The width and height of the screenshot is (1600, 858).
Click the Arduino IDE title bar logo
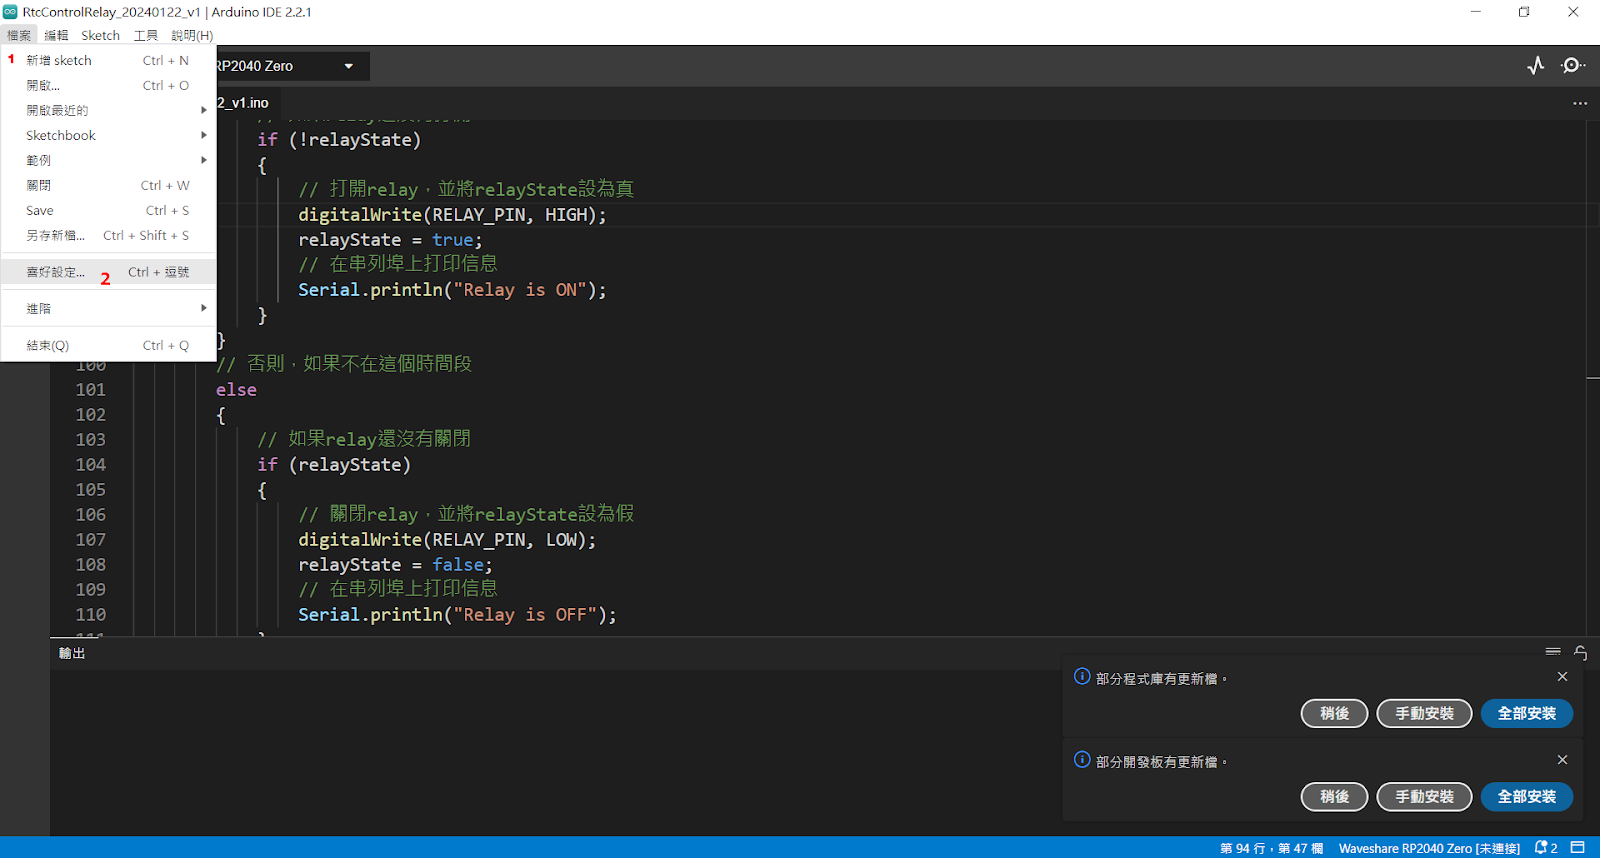click(x=10, y=12)
